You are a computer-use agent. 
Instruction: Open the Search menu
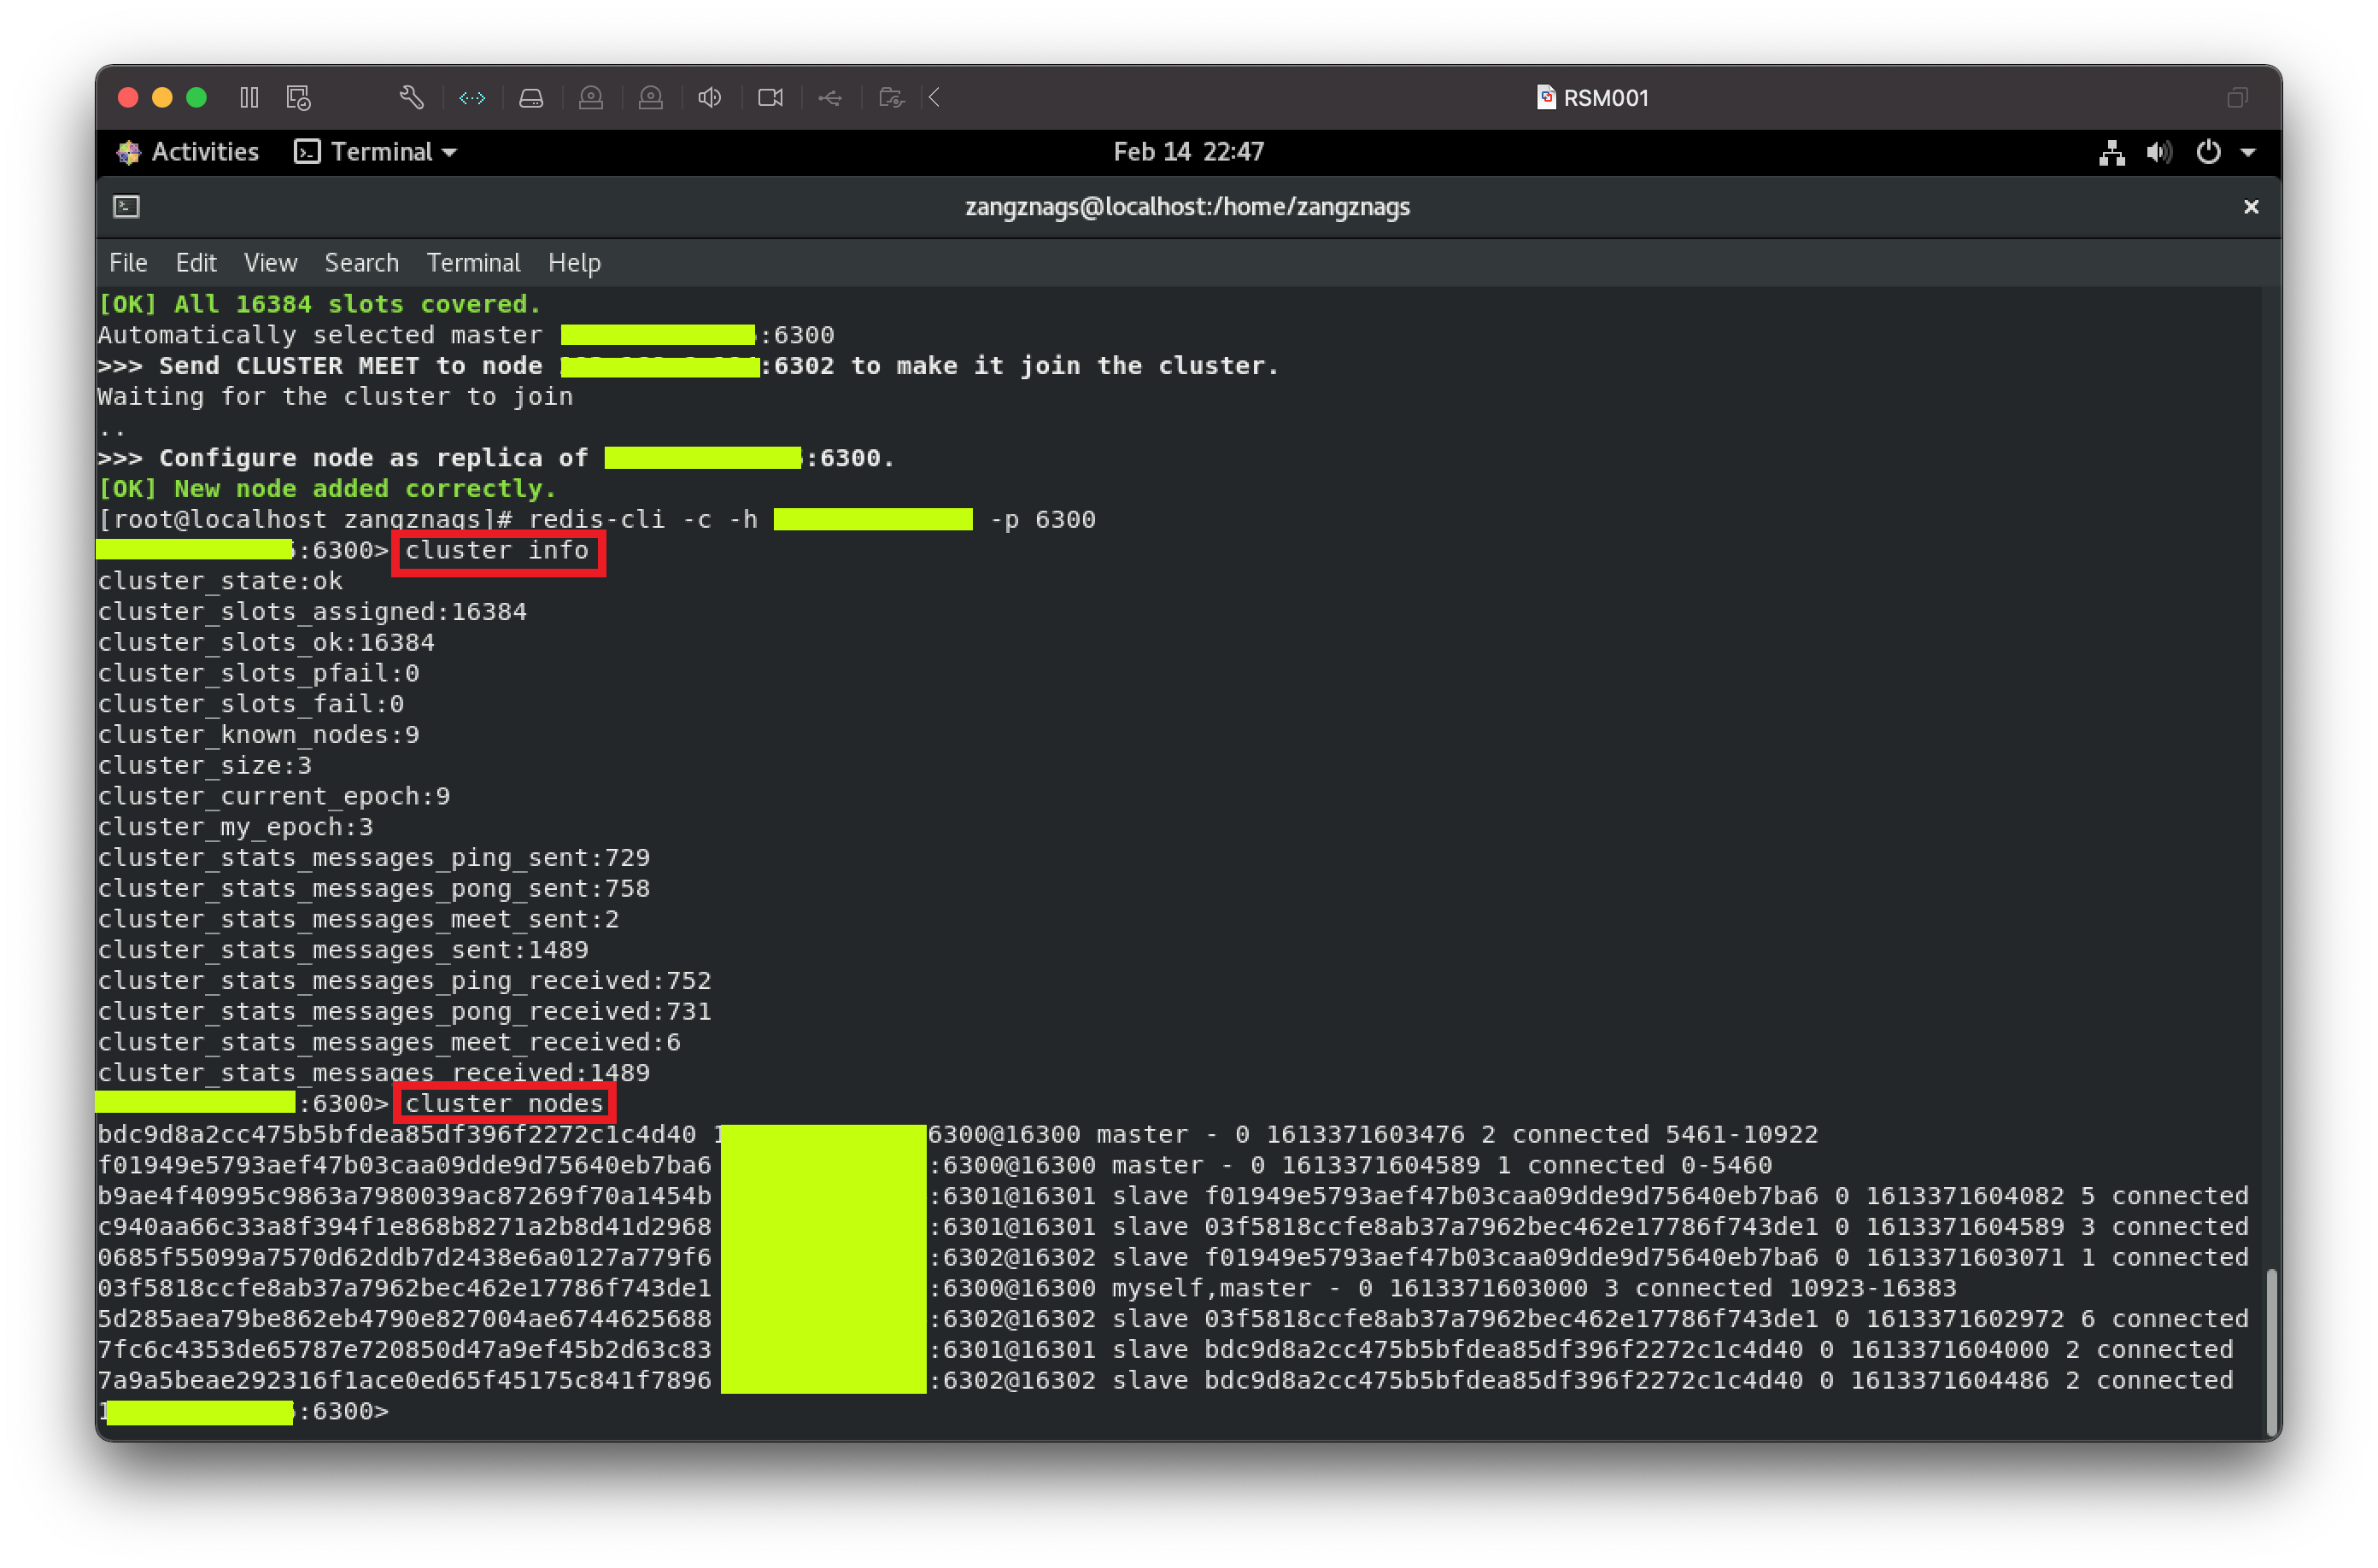[x=361, y=262]
